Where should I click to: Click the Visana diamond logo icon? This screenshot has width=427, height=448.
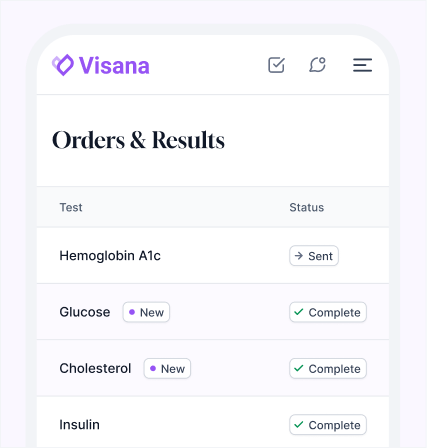tap(63, 65)
